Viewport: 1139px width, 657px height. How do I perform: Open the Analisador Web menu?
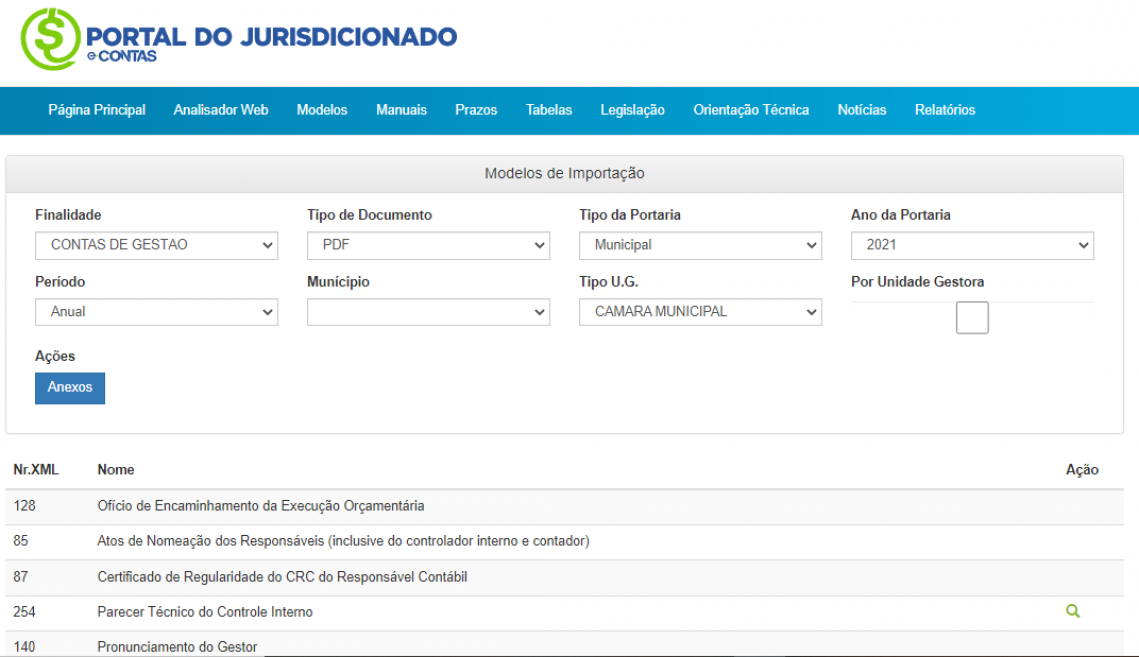pos(221,110)
